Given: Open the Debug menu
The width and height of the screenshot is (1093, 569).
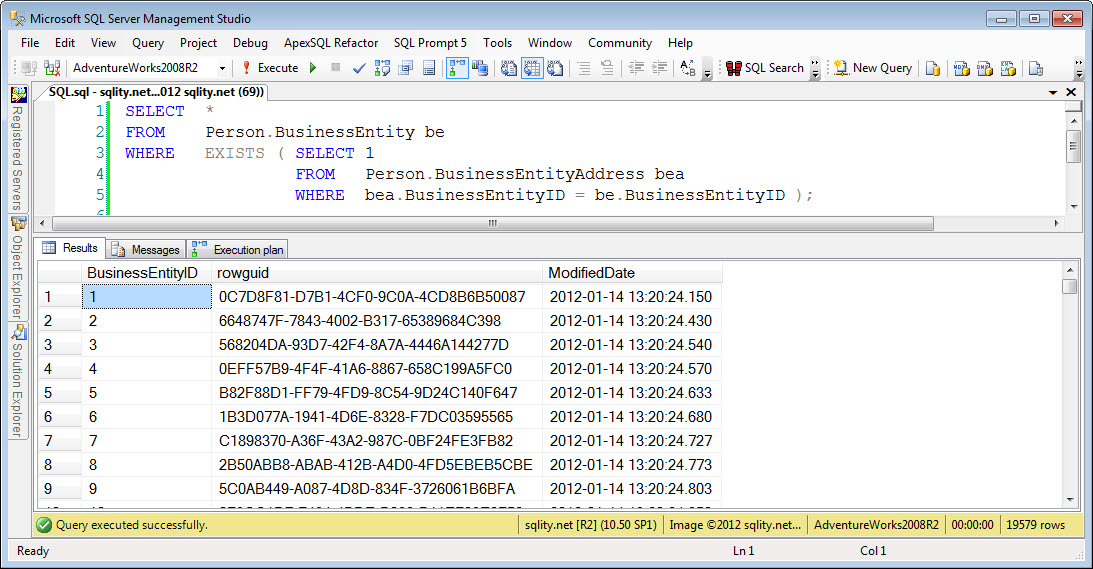Looking at the screenshot, I should coord(250,43).
